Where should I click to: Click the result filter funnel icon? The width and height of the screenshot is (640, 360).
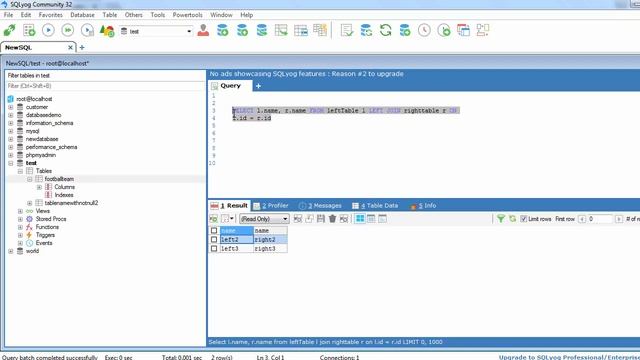point(501,219)
